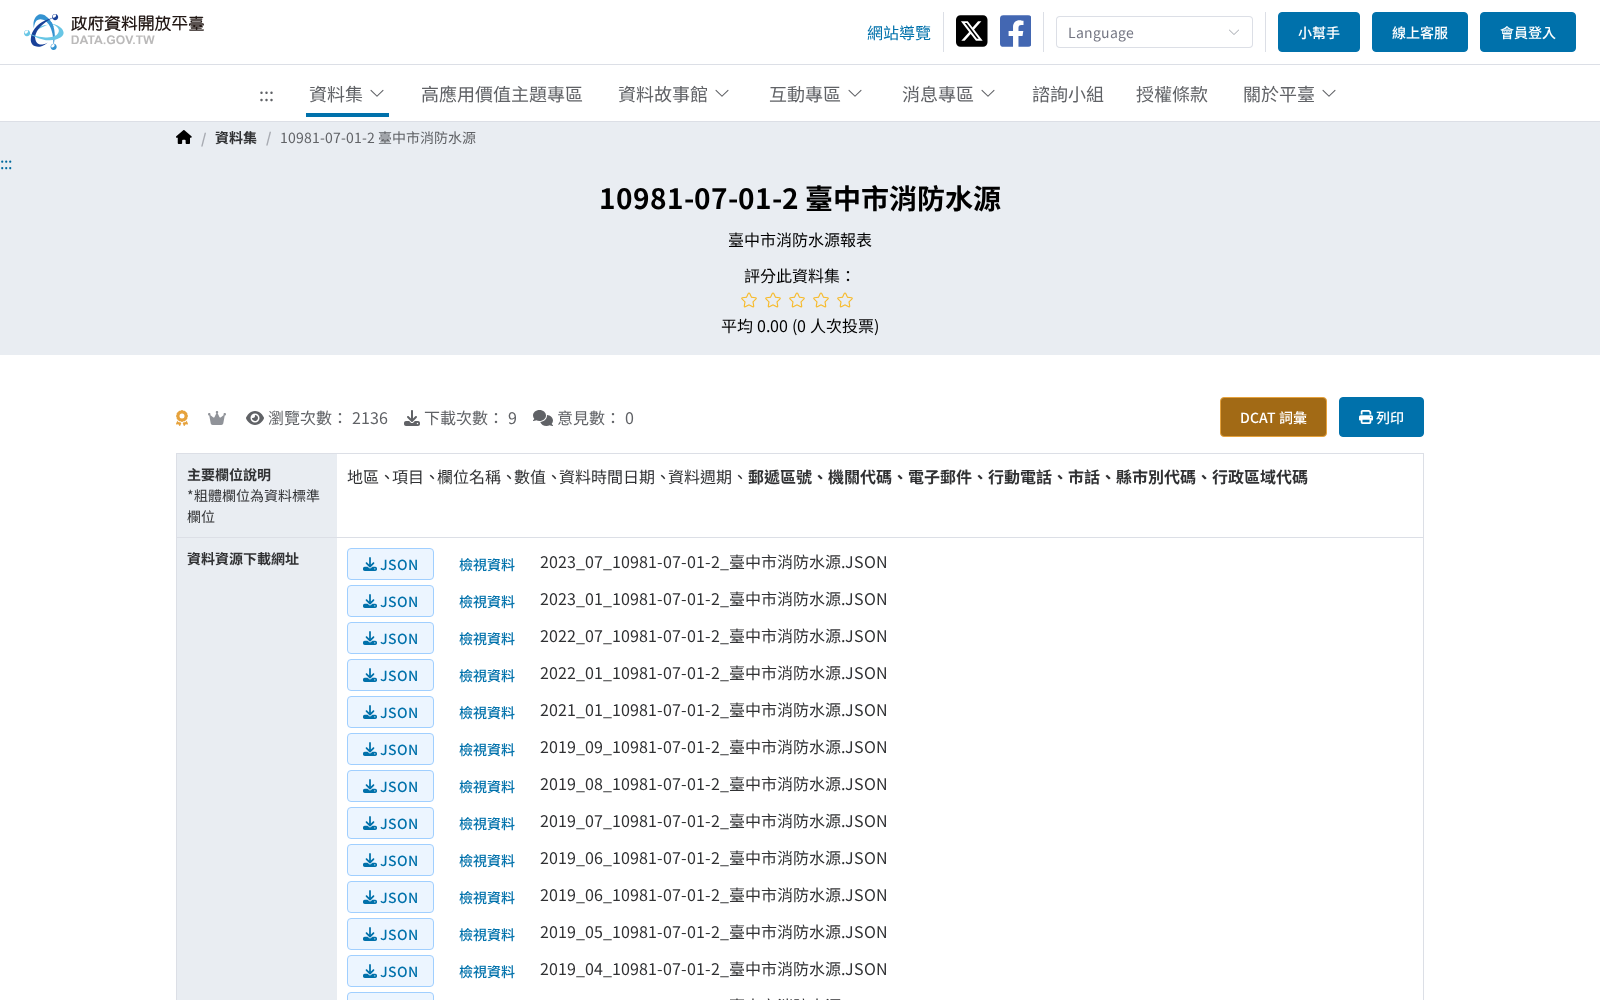
Task: Open the Language dropdown
Action: pos(1154,32)
